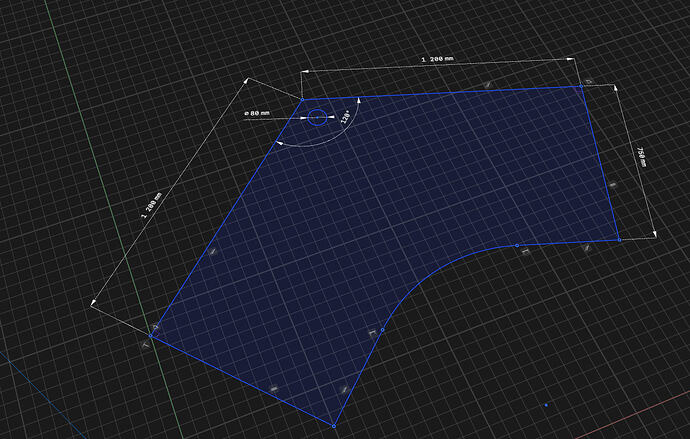Image resolution: width=690 pixels, height=439 pixels.
Task: Click the constraint icon on the long 1 200 mm diagonal edge
Action: point(213,252)
